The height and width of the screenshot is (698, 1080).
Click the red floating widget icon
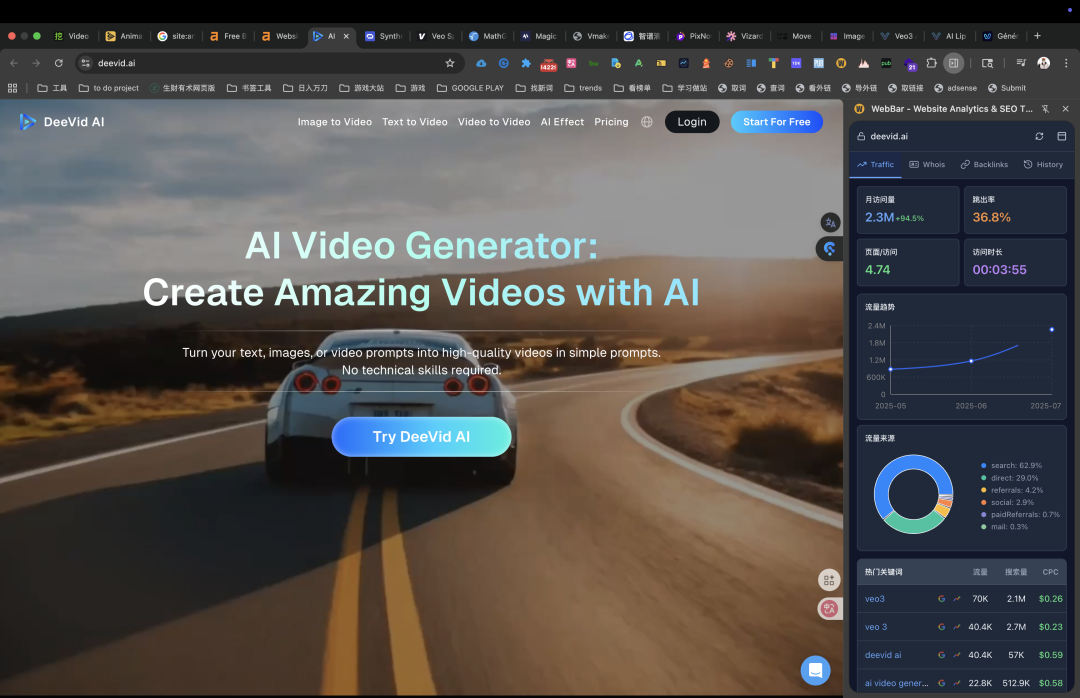(829, 608)
